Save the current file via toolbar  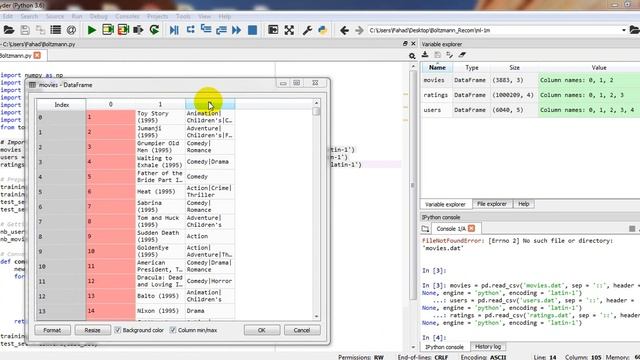tap(25, 30)
